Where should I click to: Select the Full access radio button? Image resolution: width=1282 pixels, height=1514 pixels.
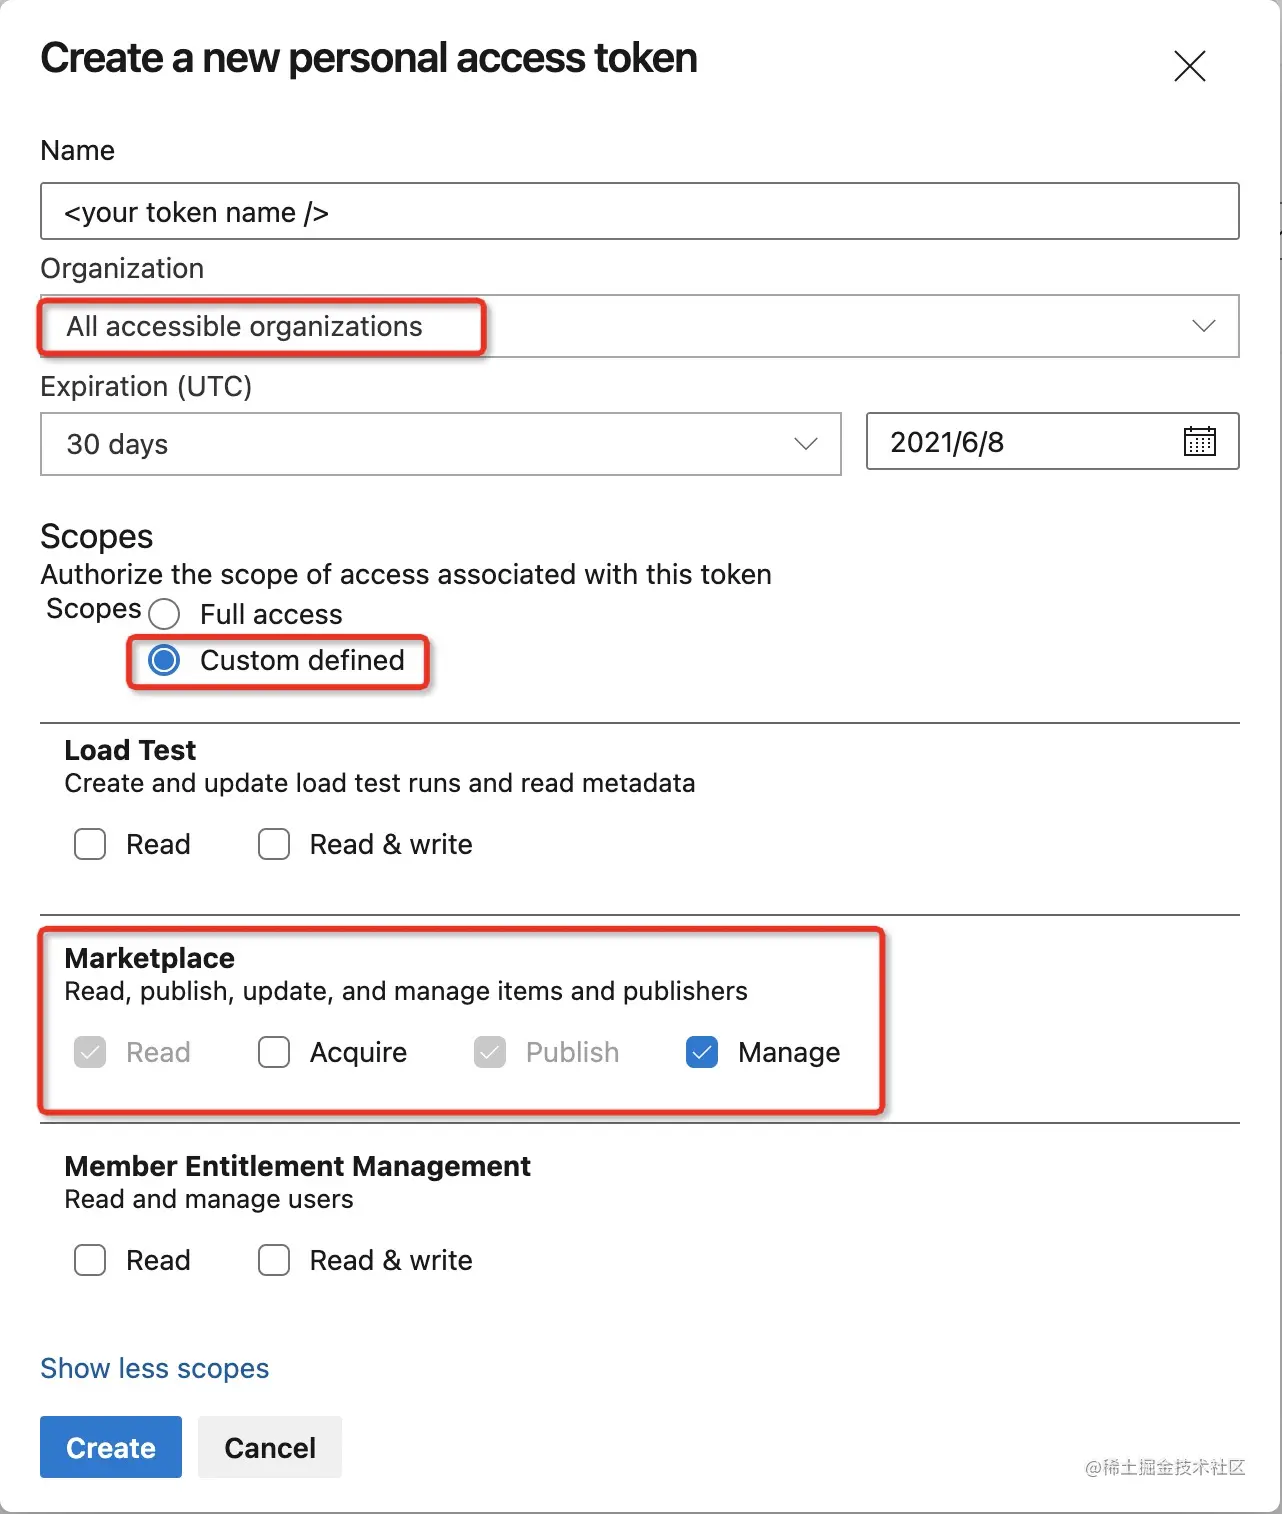coord(164,614)
